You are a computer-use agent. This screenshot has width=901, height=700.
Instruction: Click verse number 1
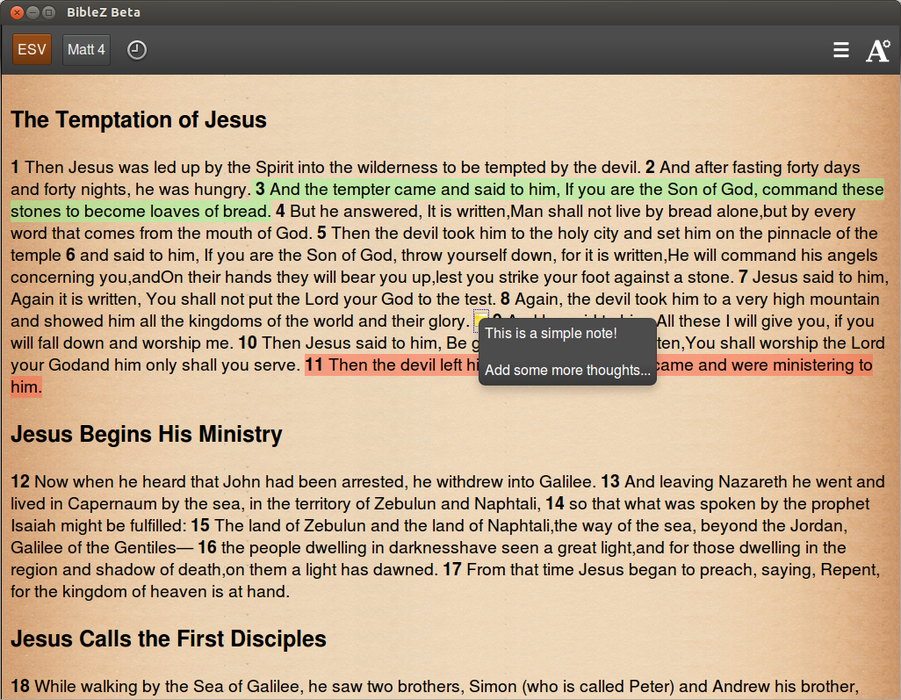click(16, 168)
